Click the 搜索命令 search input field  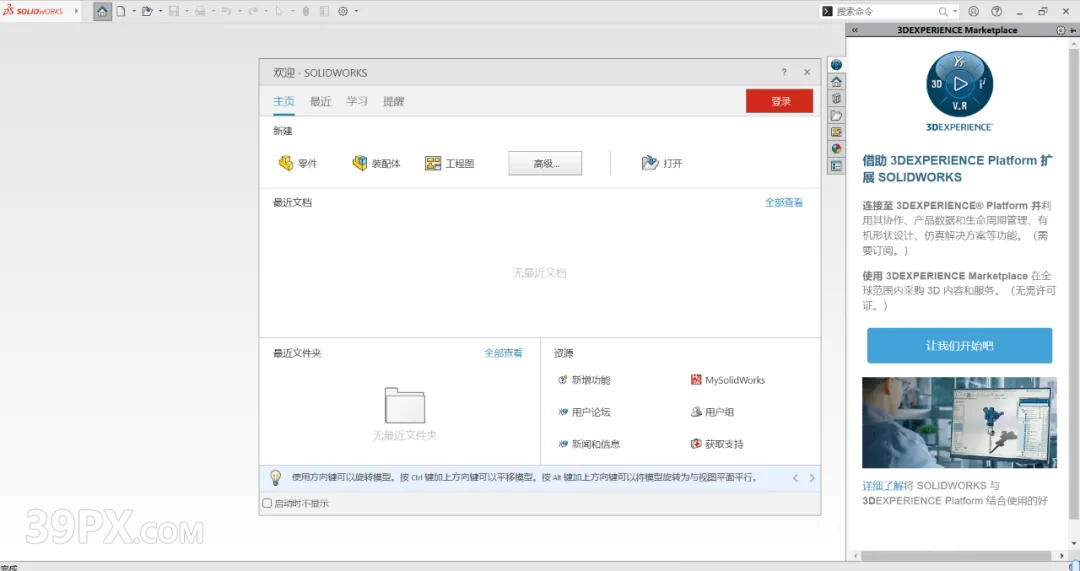(884, 11)
